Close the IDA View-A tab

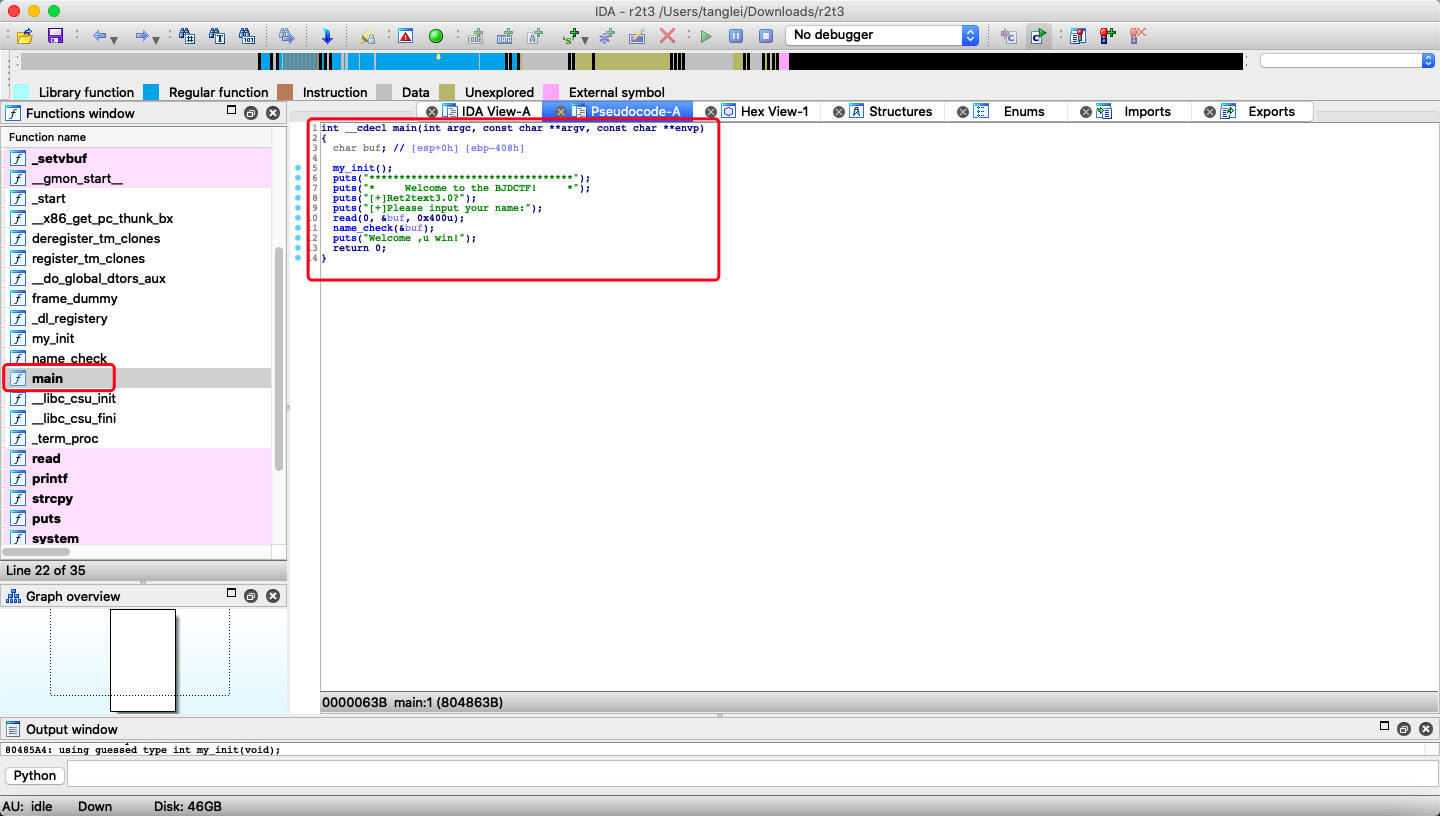tap(432, 112)
